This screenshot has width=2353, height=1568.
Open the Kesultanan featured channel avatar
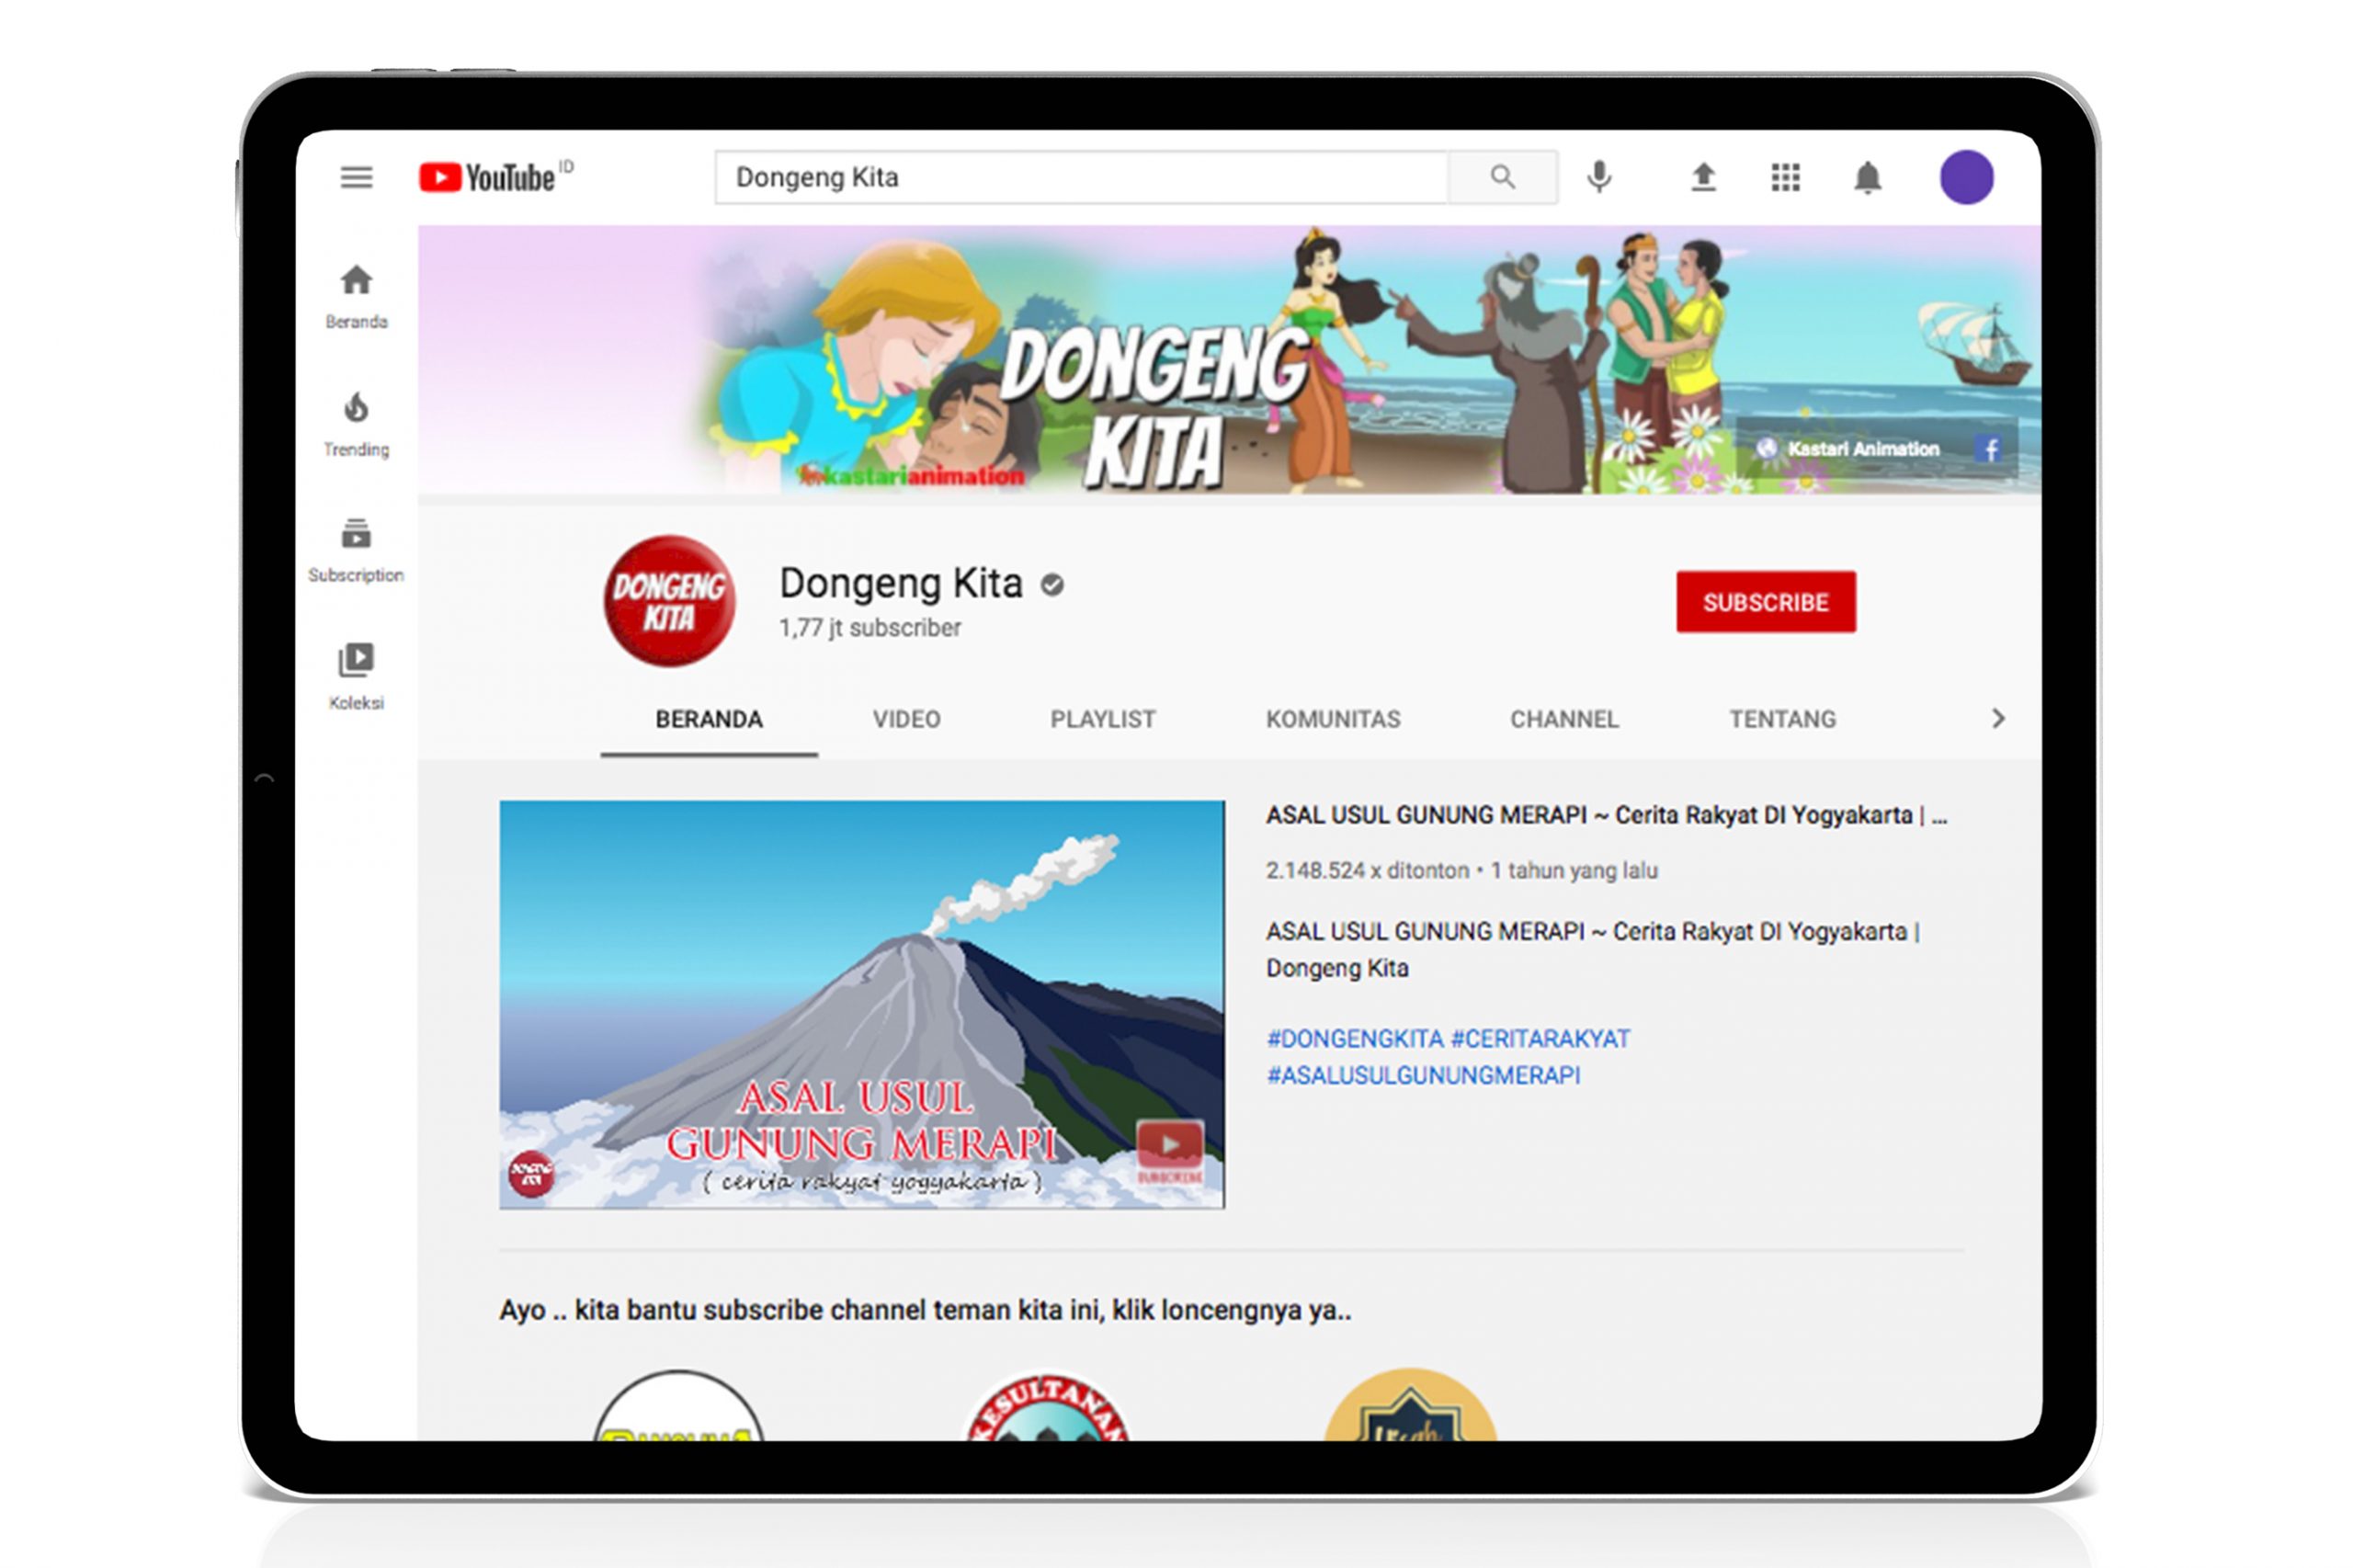point(1046,1405)
